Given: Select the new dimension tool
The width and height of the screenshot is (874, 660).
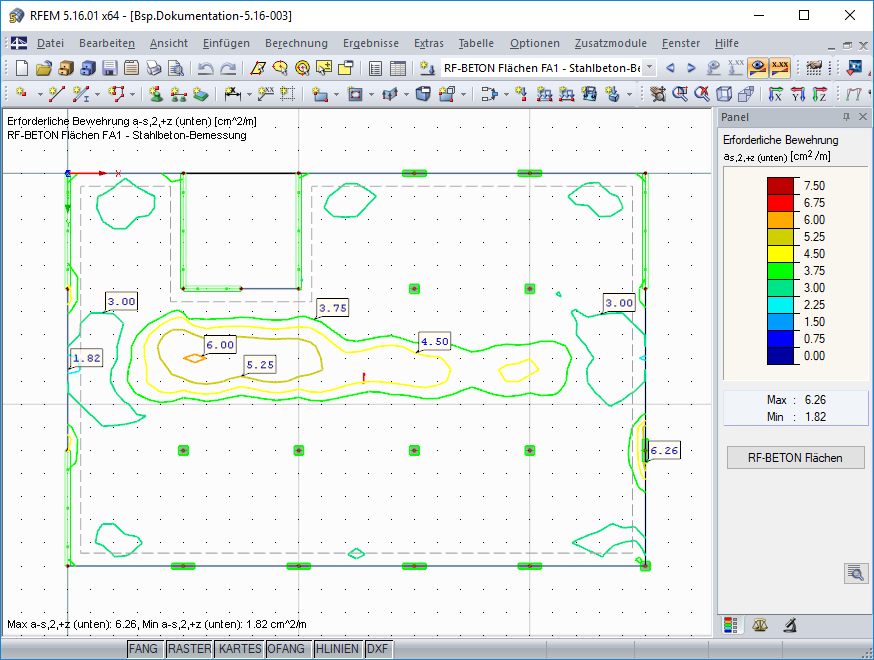Looking at the screenshot, I should (232, 94).
